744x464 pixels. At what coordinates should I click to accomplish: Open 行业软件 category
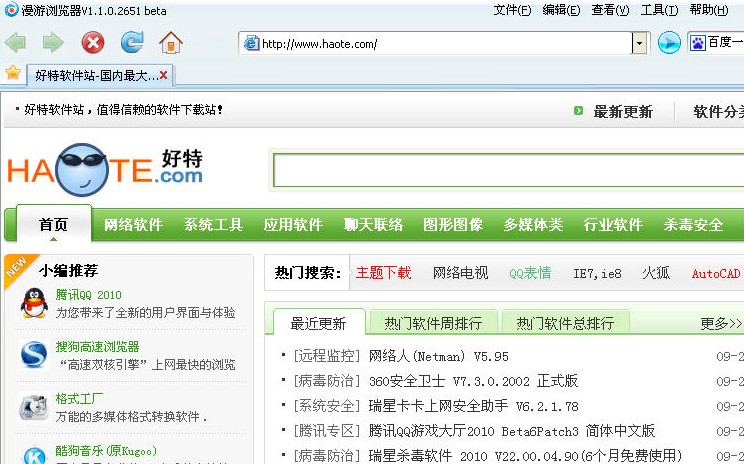click(x=613, y=224)
